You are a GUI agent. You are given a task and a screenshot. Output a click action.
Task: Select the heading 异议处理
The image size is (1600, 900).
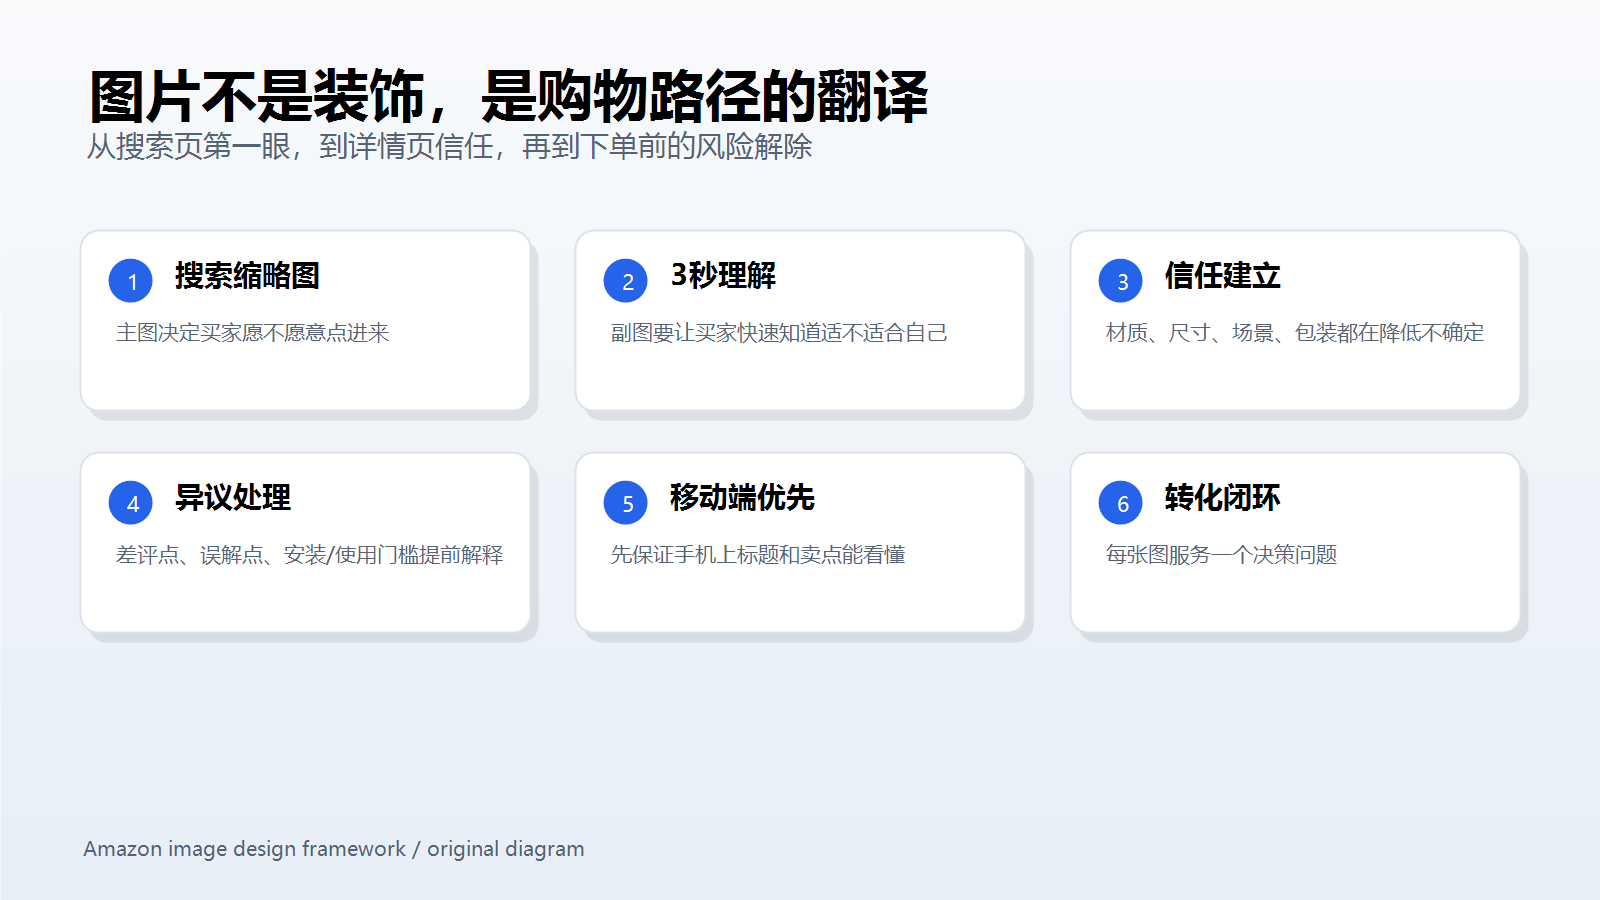pos(233,498)
